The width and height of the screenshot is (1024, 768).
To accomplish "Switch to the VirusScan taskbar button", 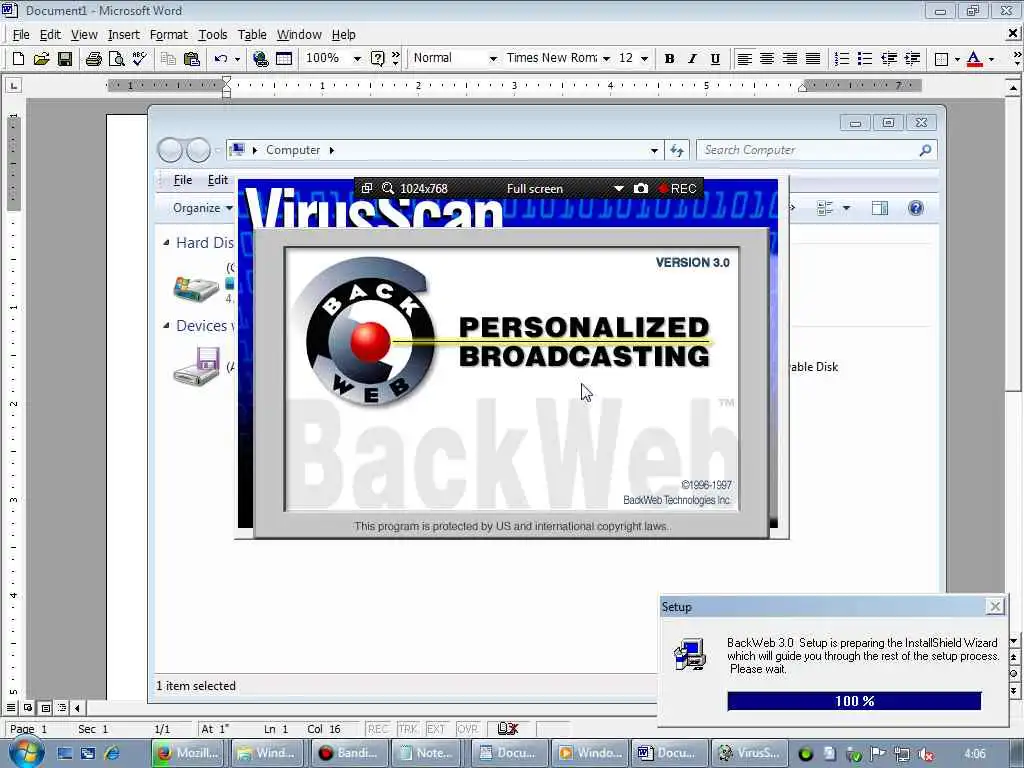I will (749, 753).
